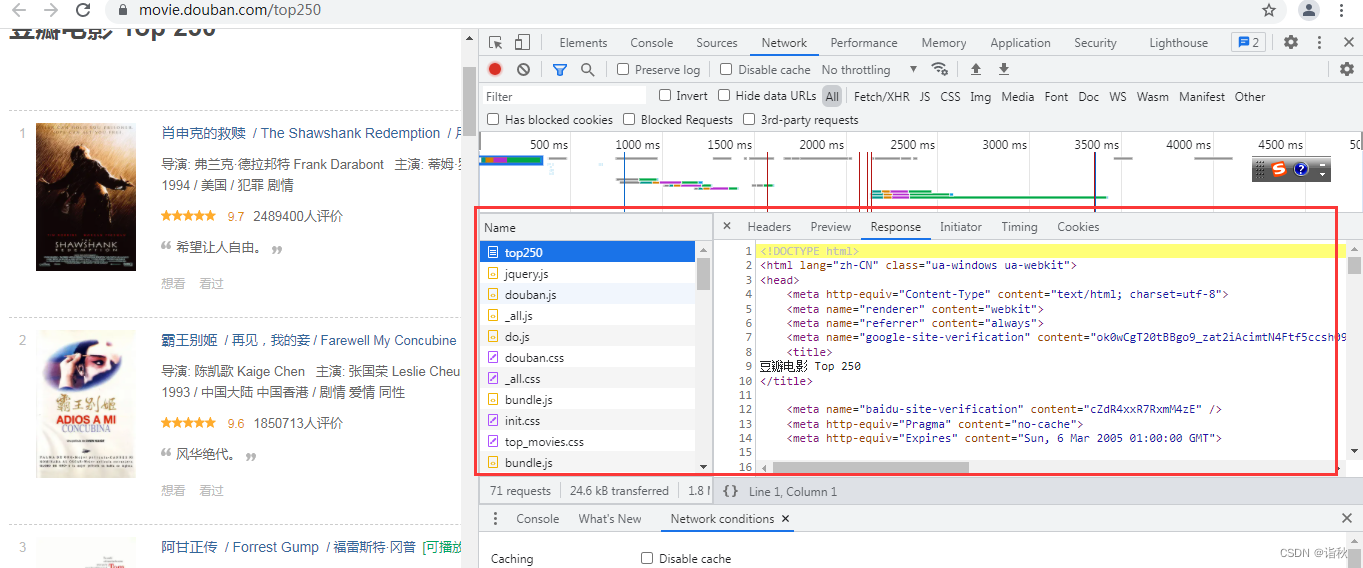
Task: Filter requests by Fetch/XHR type
Action: [882, 97]
